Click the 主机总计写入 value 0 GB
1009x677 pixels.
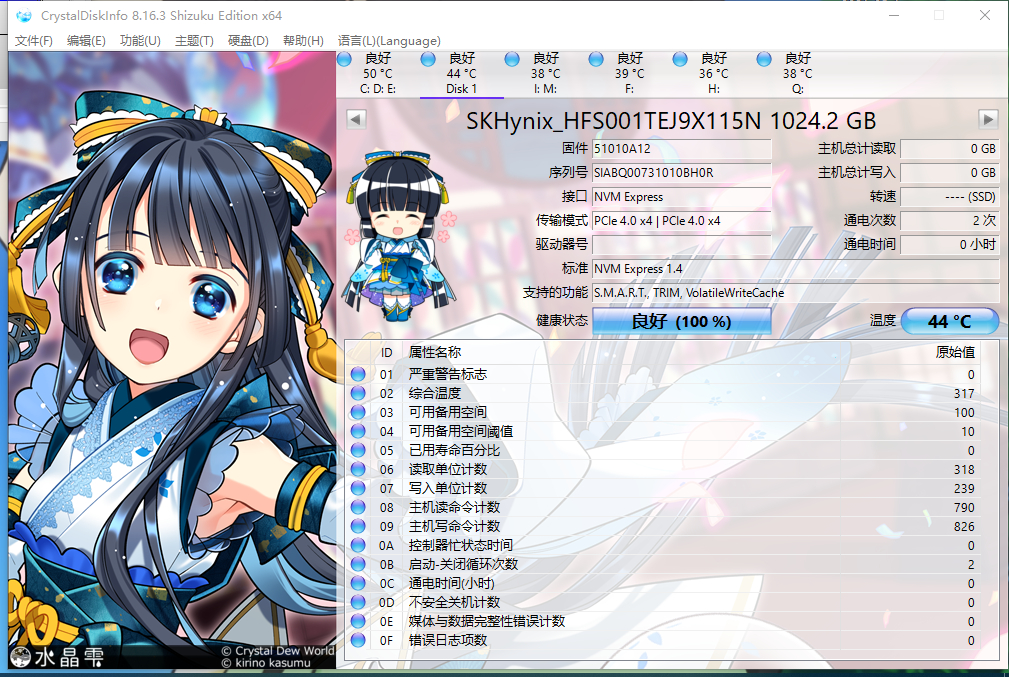(x=950, y=172)
